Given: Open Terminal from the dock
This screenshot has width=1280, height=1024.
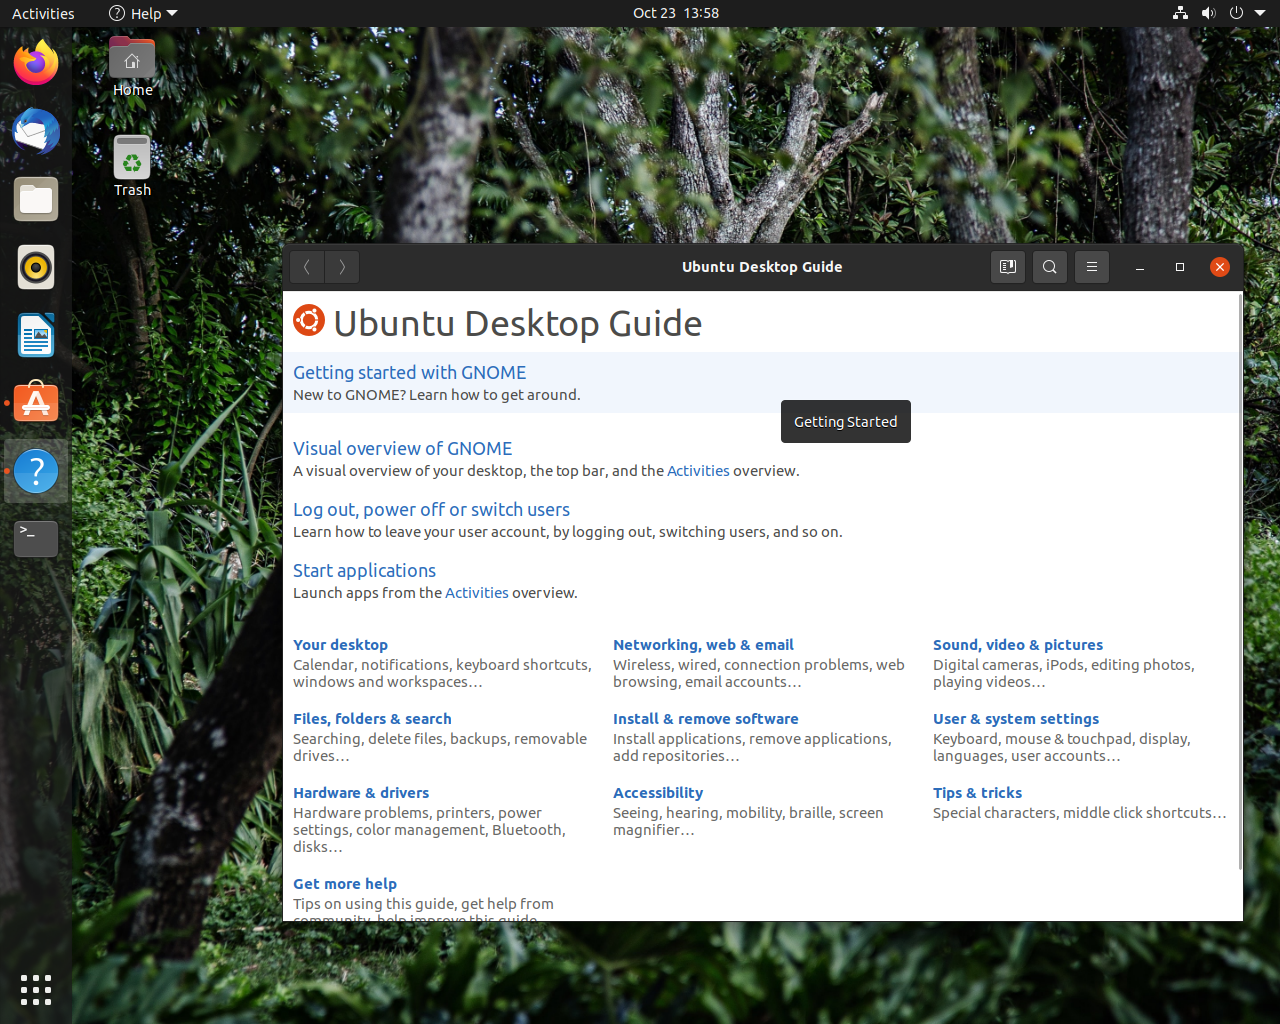Looking at the screenshot, I should coord(36,539).
